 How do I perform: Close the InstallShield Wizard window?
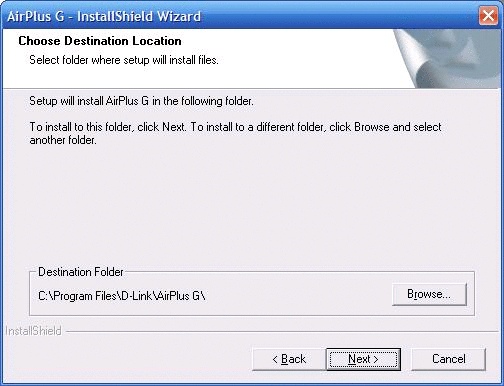[x=488, y=16]
